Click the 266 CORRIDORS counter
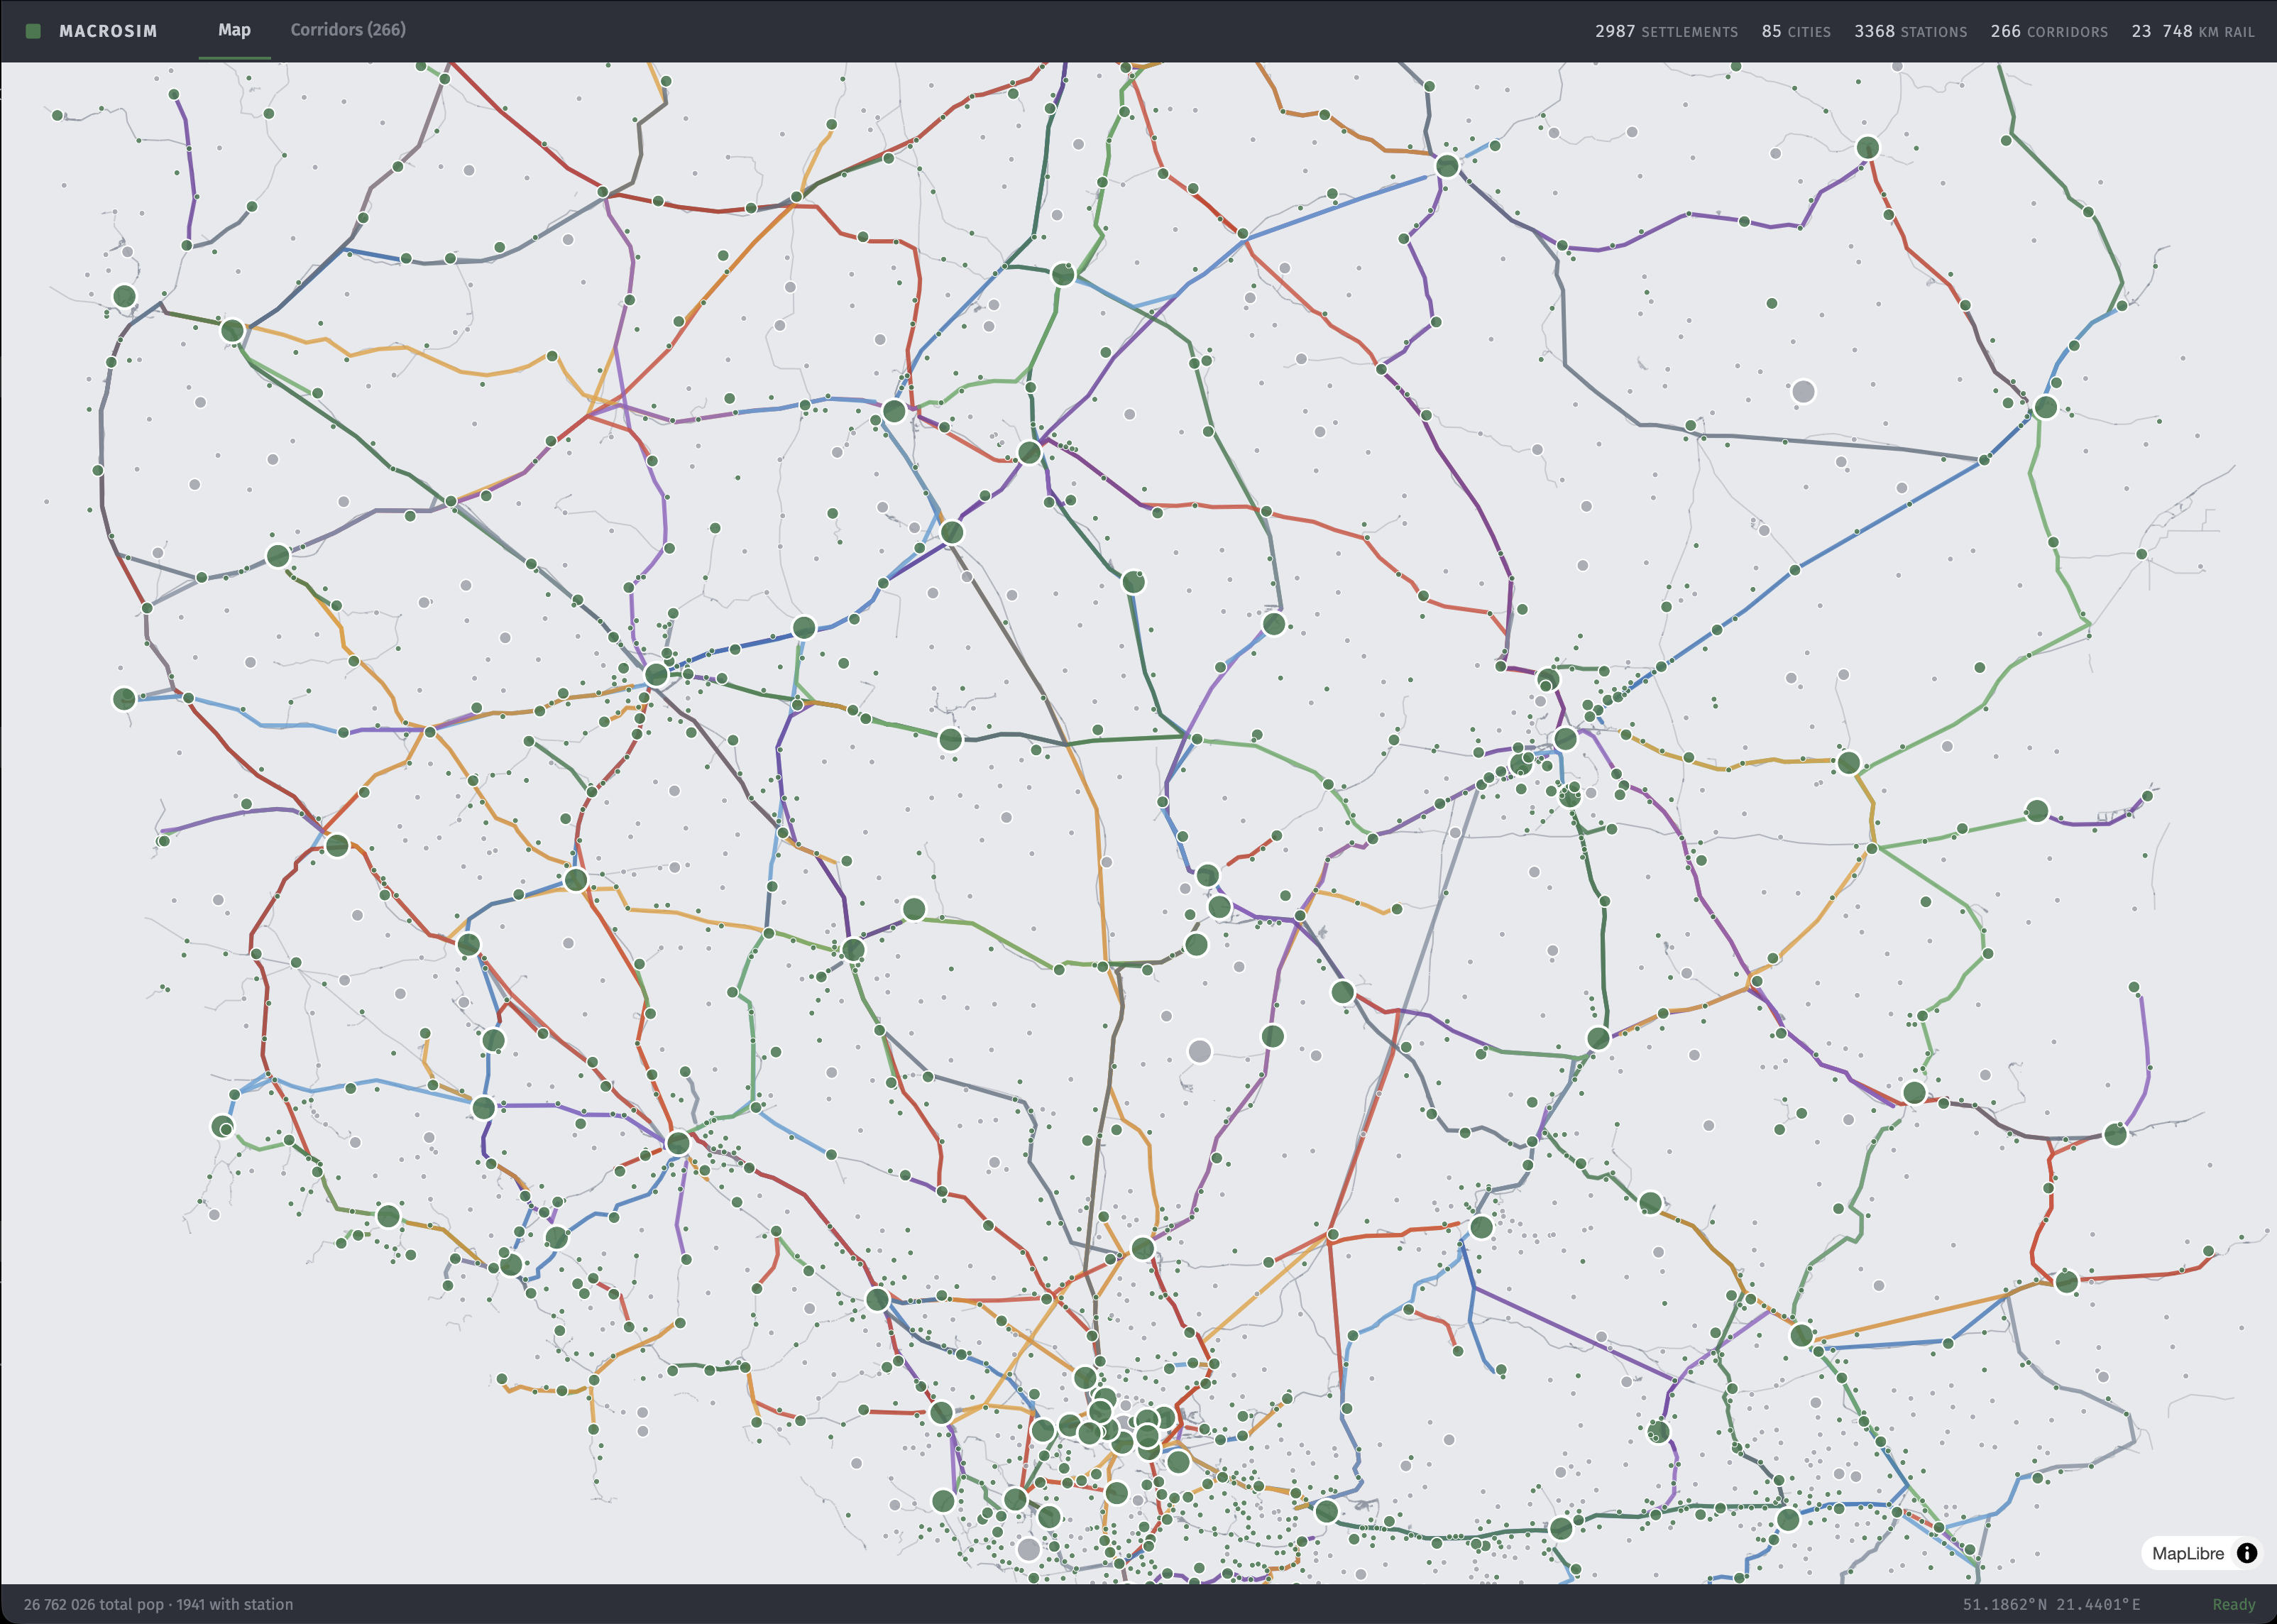This screenshot has height=1624, width=2277. [2049, 30]
